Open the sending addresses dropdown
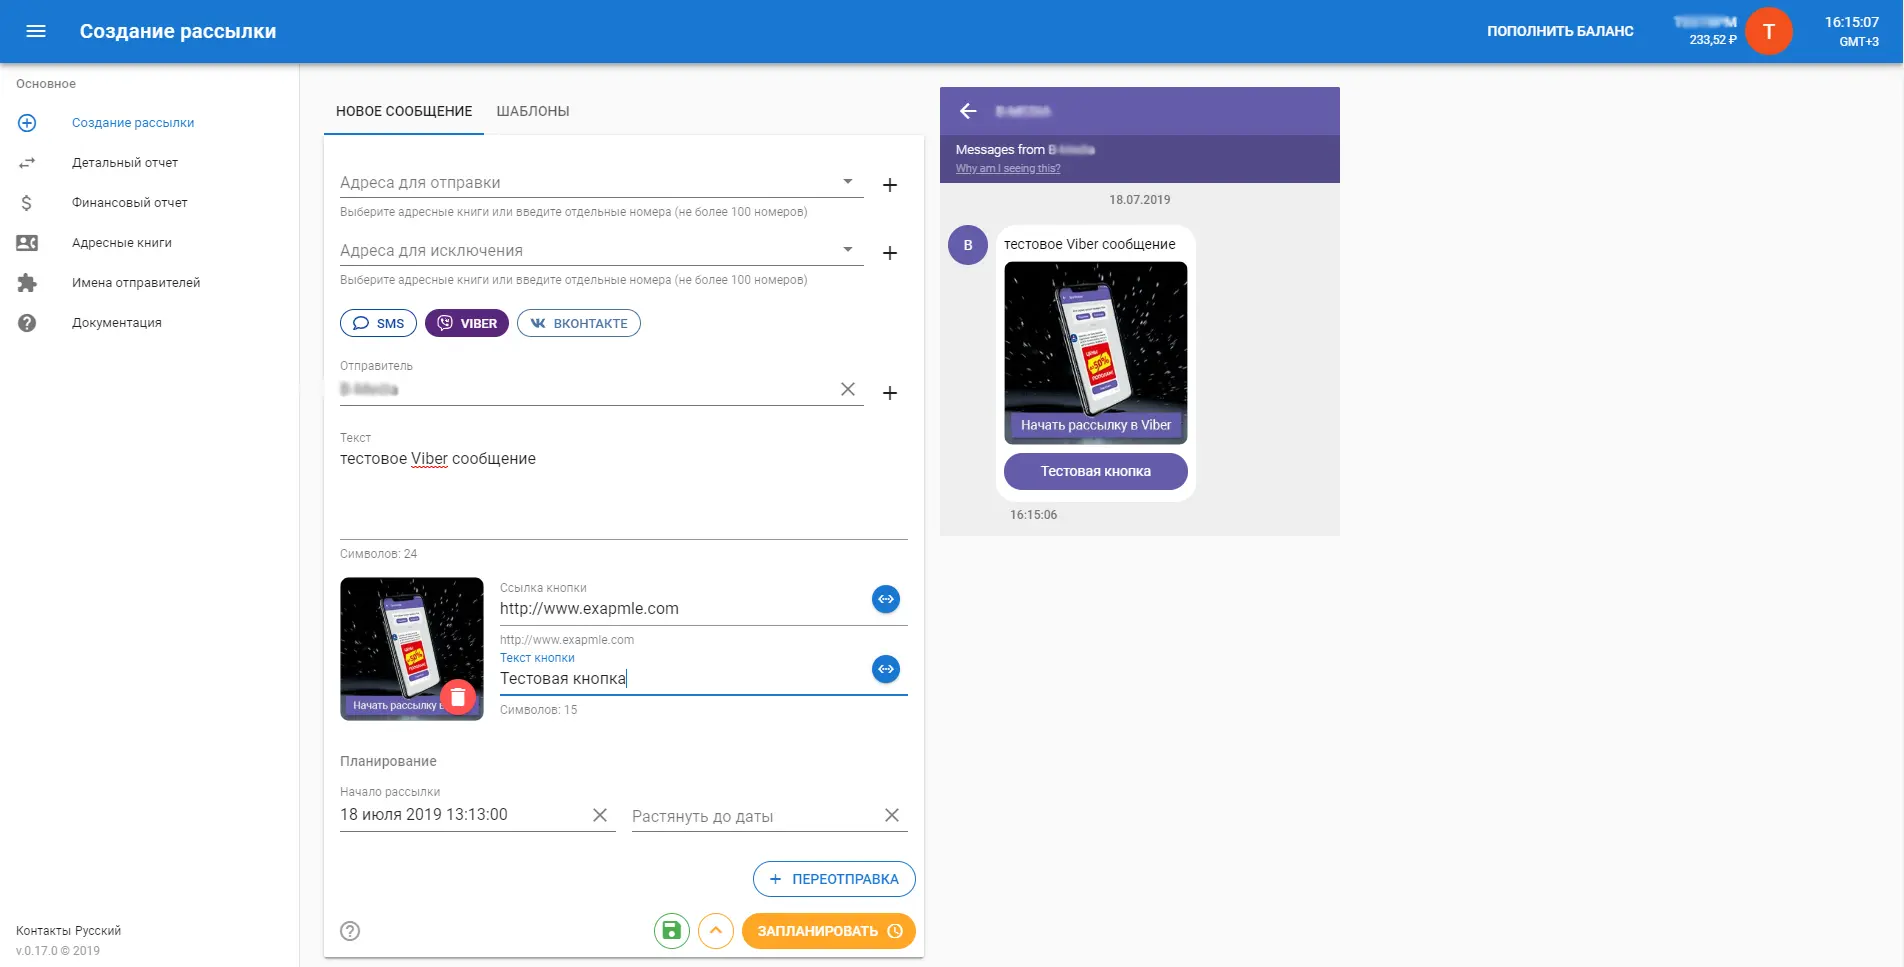Screen dimensions: 1904x967 847,181
